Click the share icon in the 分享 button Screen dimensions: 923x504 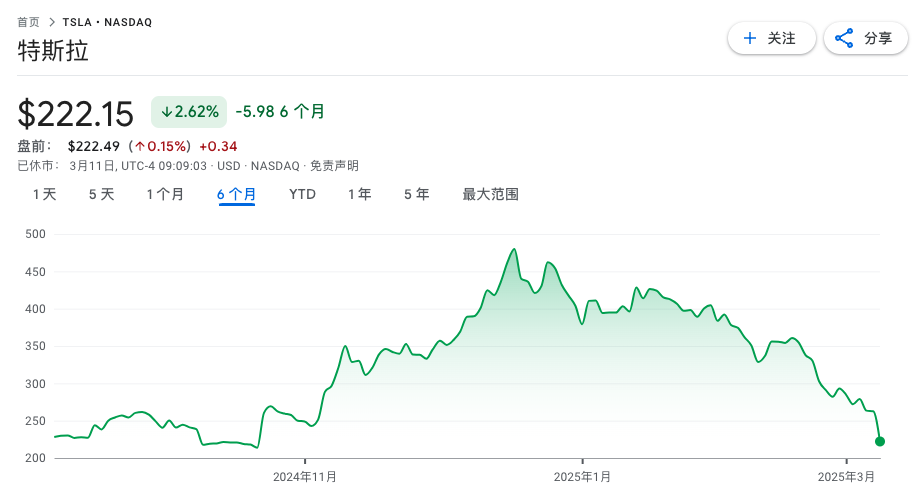pyautogui.click(x=844, y=38)
